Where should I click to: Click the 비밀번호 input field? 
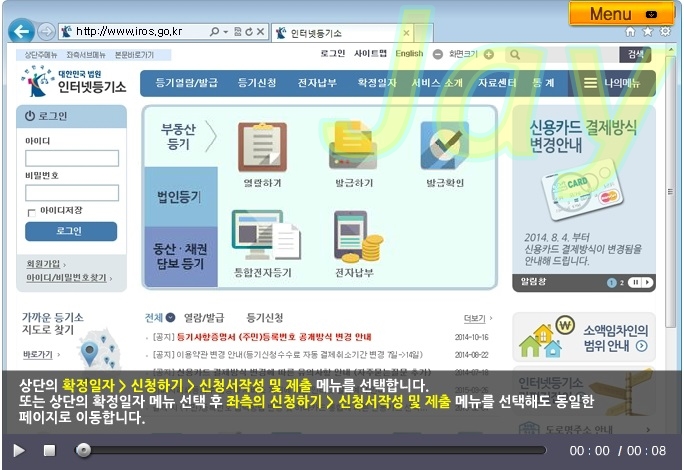tap(72, 192)
